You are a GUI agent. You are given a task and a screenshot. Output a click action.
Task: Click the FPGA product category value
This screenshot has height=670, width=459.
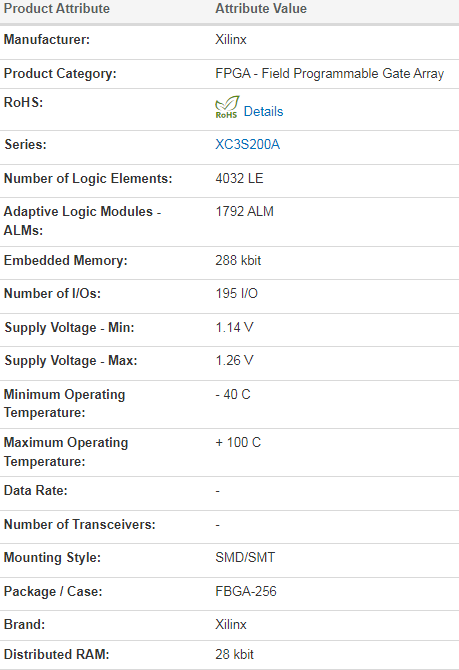click(x=330, y=73)
